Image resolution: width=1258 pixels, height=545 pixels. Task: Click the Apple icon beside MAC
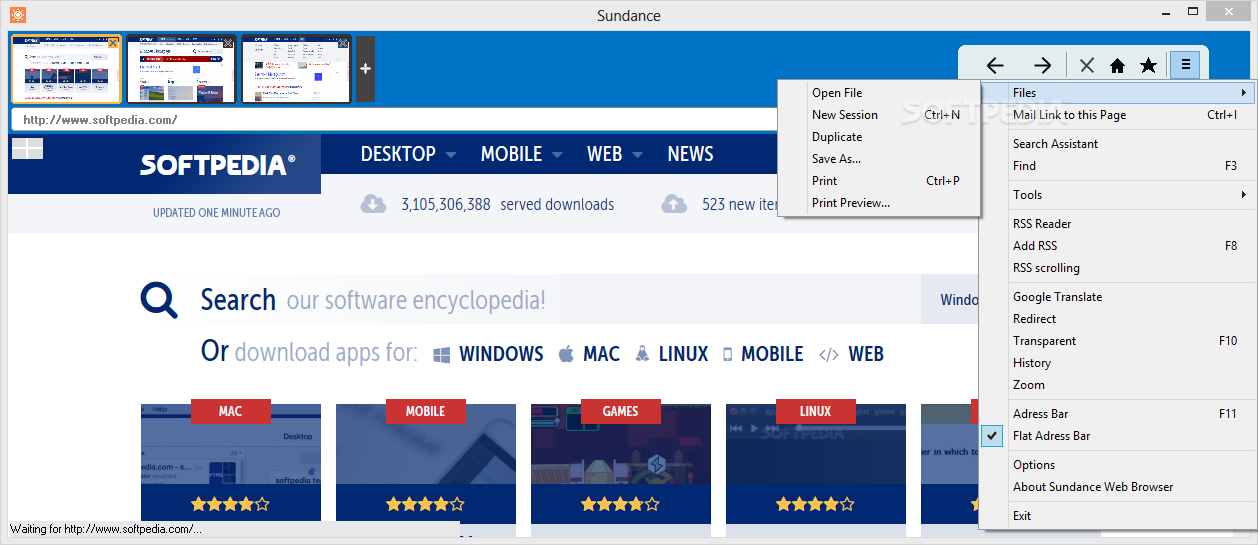pyautogui.click(x=566, y=354)
